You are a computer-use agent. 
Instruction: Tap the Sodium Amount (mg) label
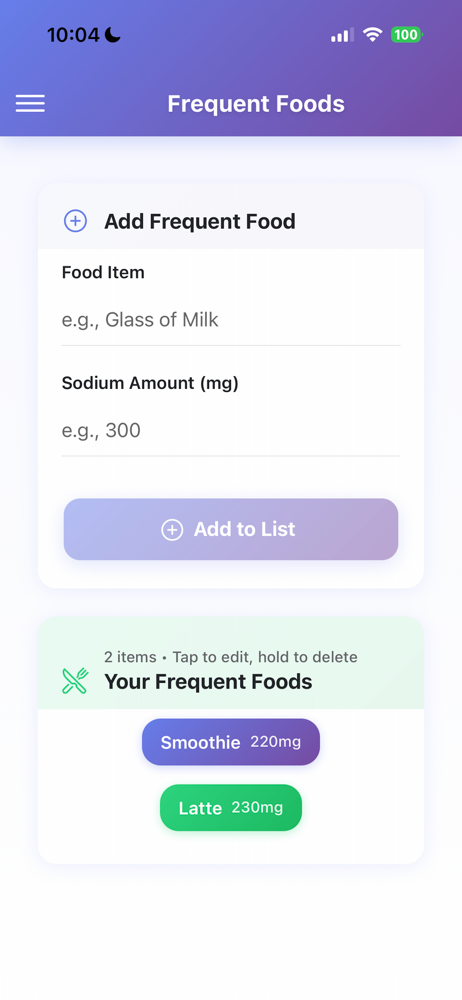click(x=150, y=383)
